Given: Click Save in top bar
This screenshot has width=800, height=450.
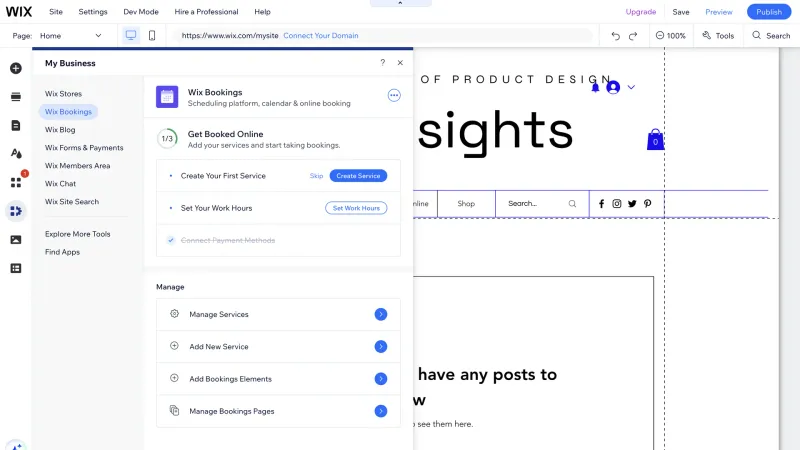Looking at the screenshot, I should point(681,12).
